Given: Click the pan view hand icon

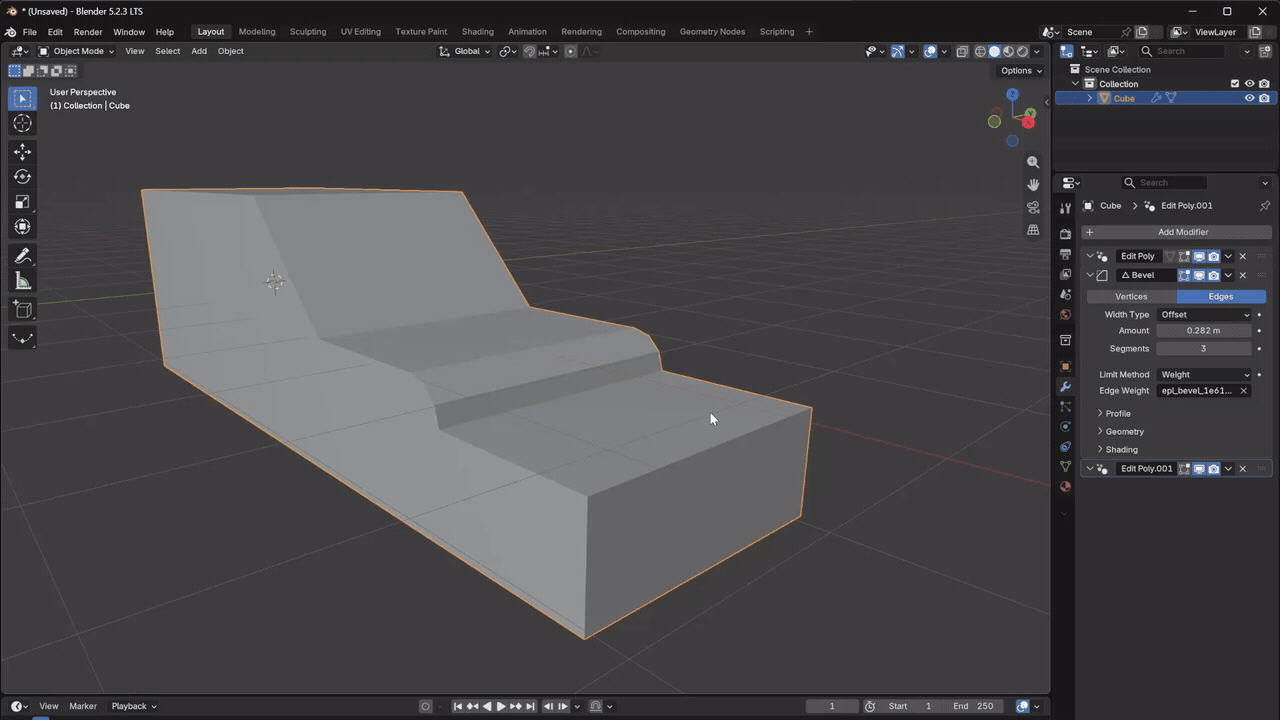Looking at the screenshot, I should coord(1033,185).
